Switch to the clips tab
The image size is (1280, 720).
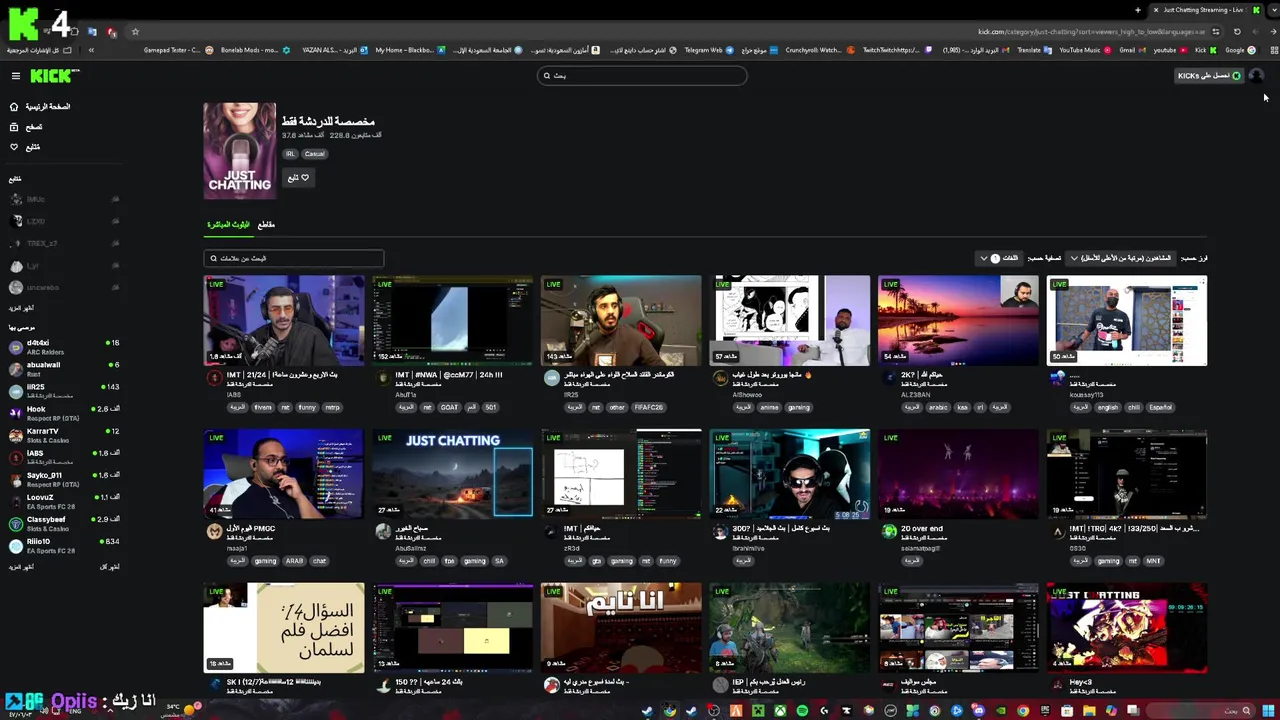(266, 224)
